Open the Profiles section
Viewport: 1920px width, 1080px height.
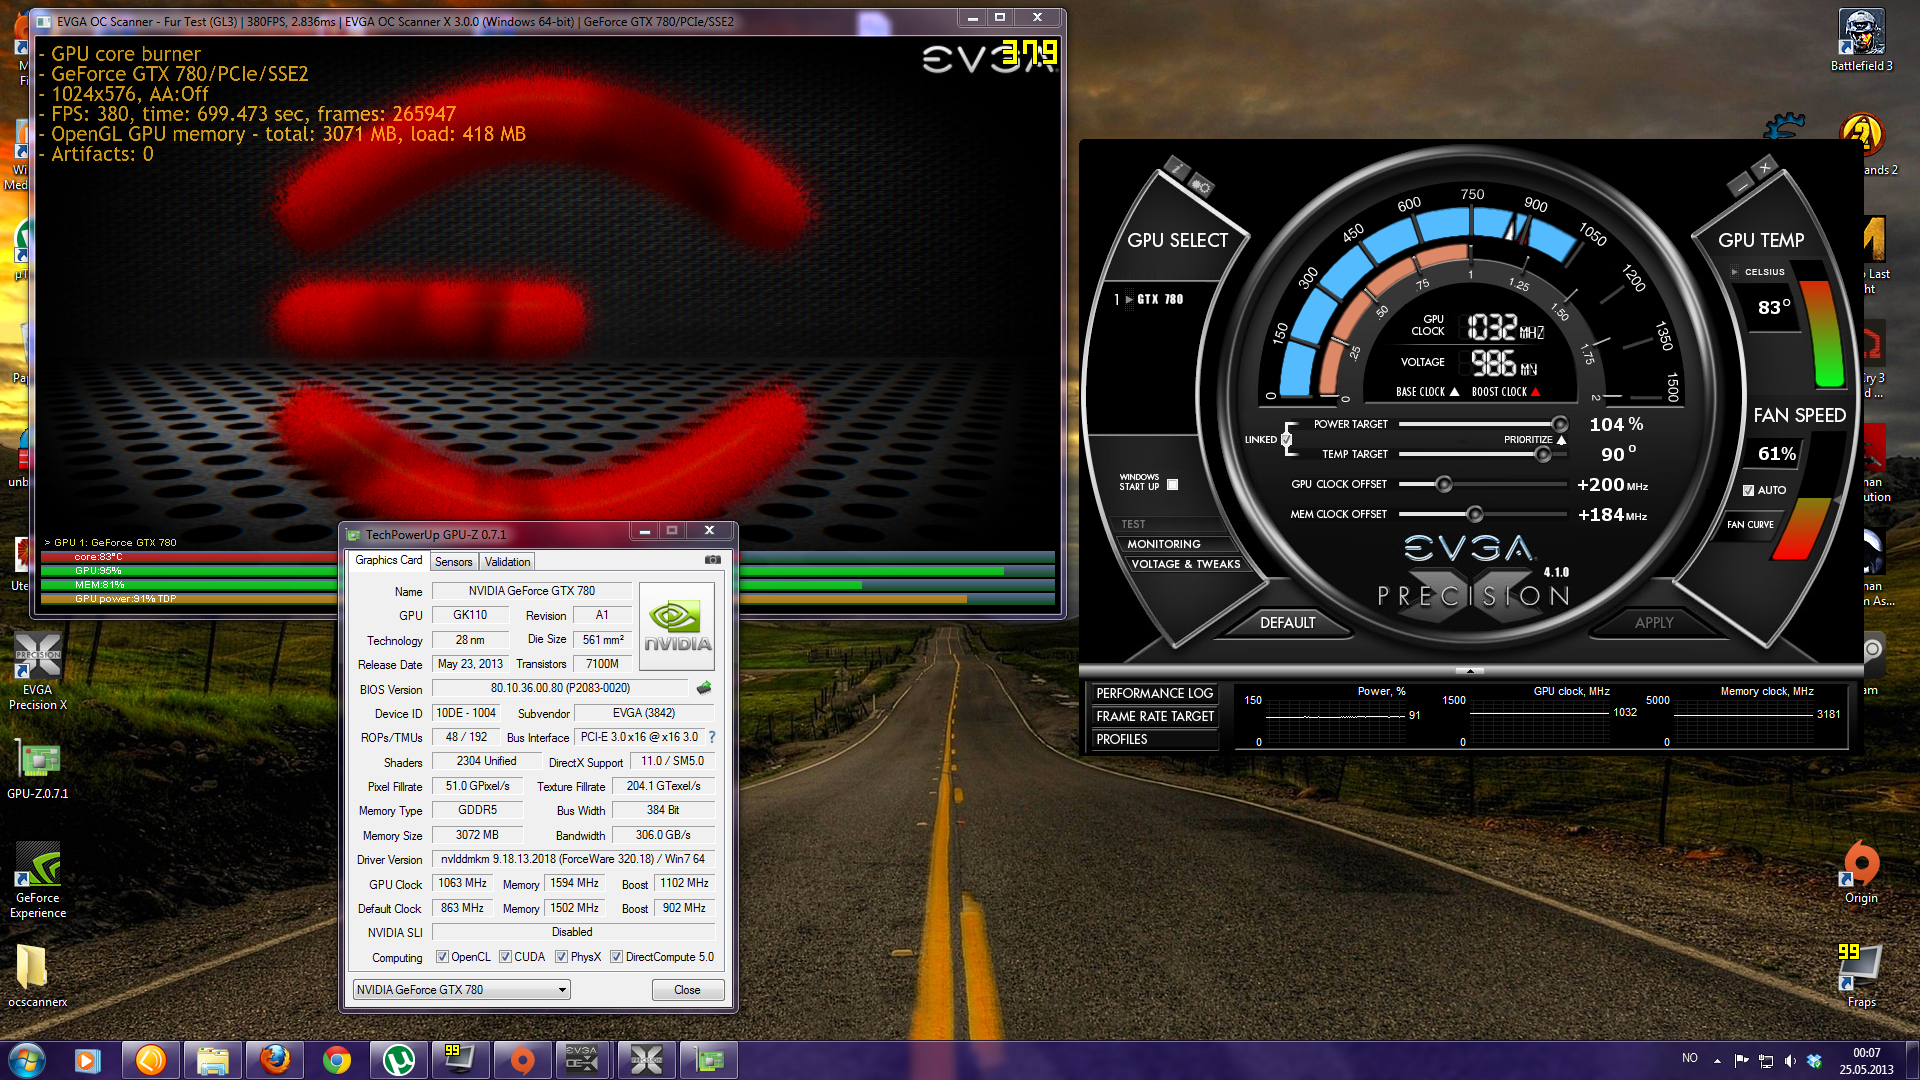tap(1154, 739)
